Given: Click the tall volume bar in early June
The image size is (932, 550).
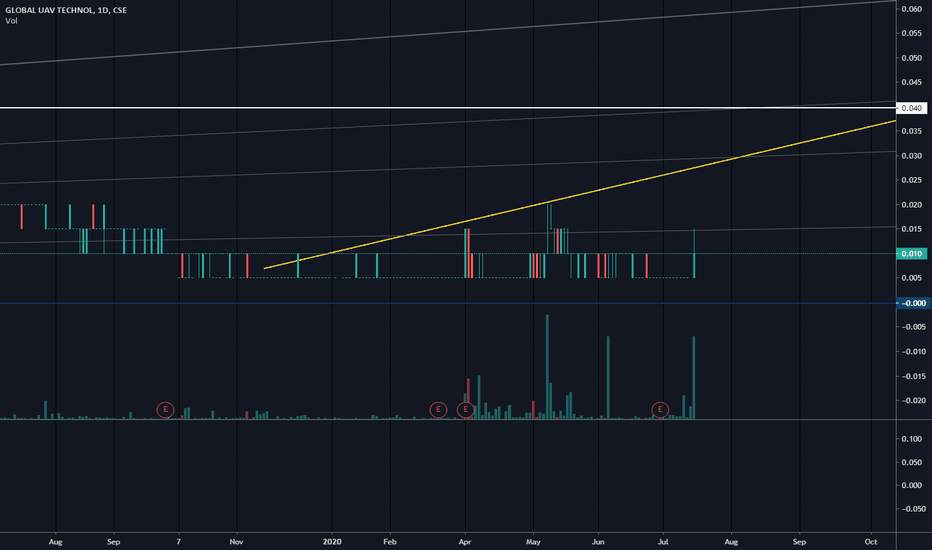Looking at the screenshot, I should pos(608,378).
